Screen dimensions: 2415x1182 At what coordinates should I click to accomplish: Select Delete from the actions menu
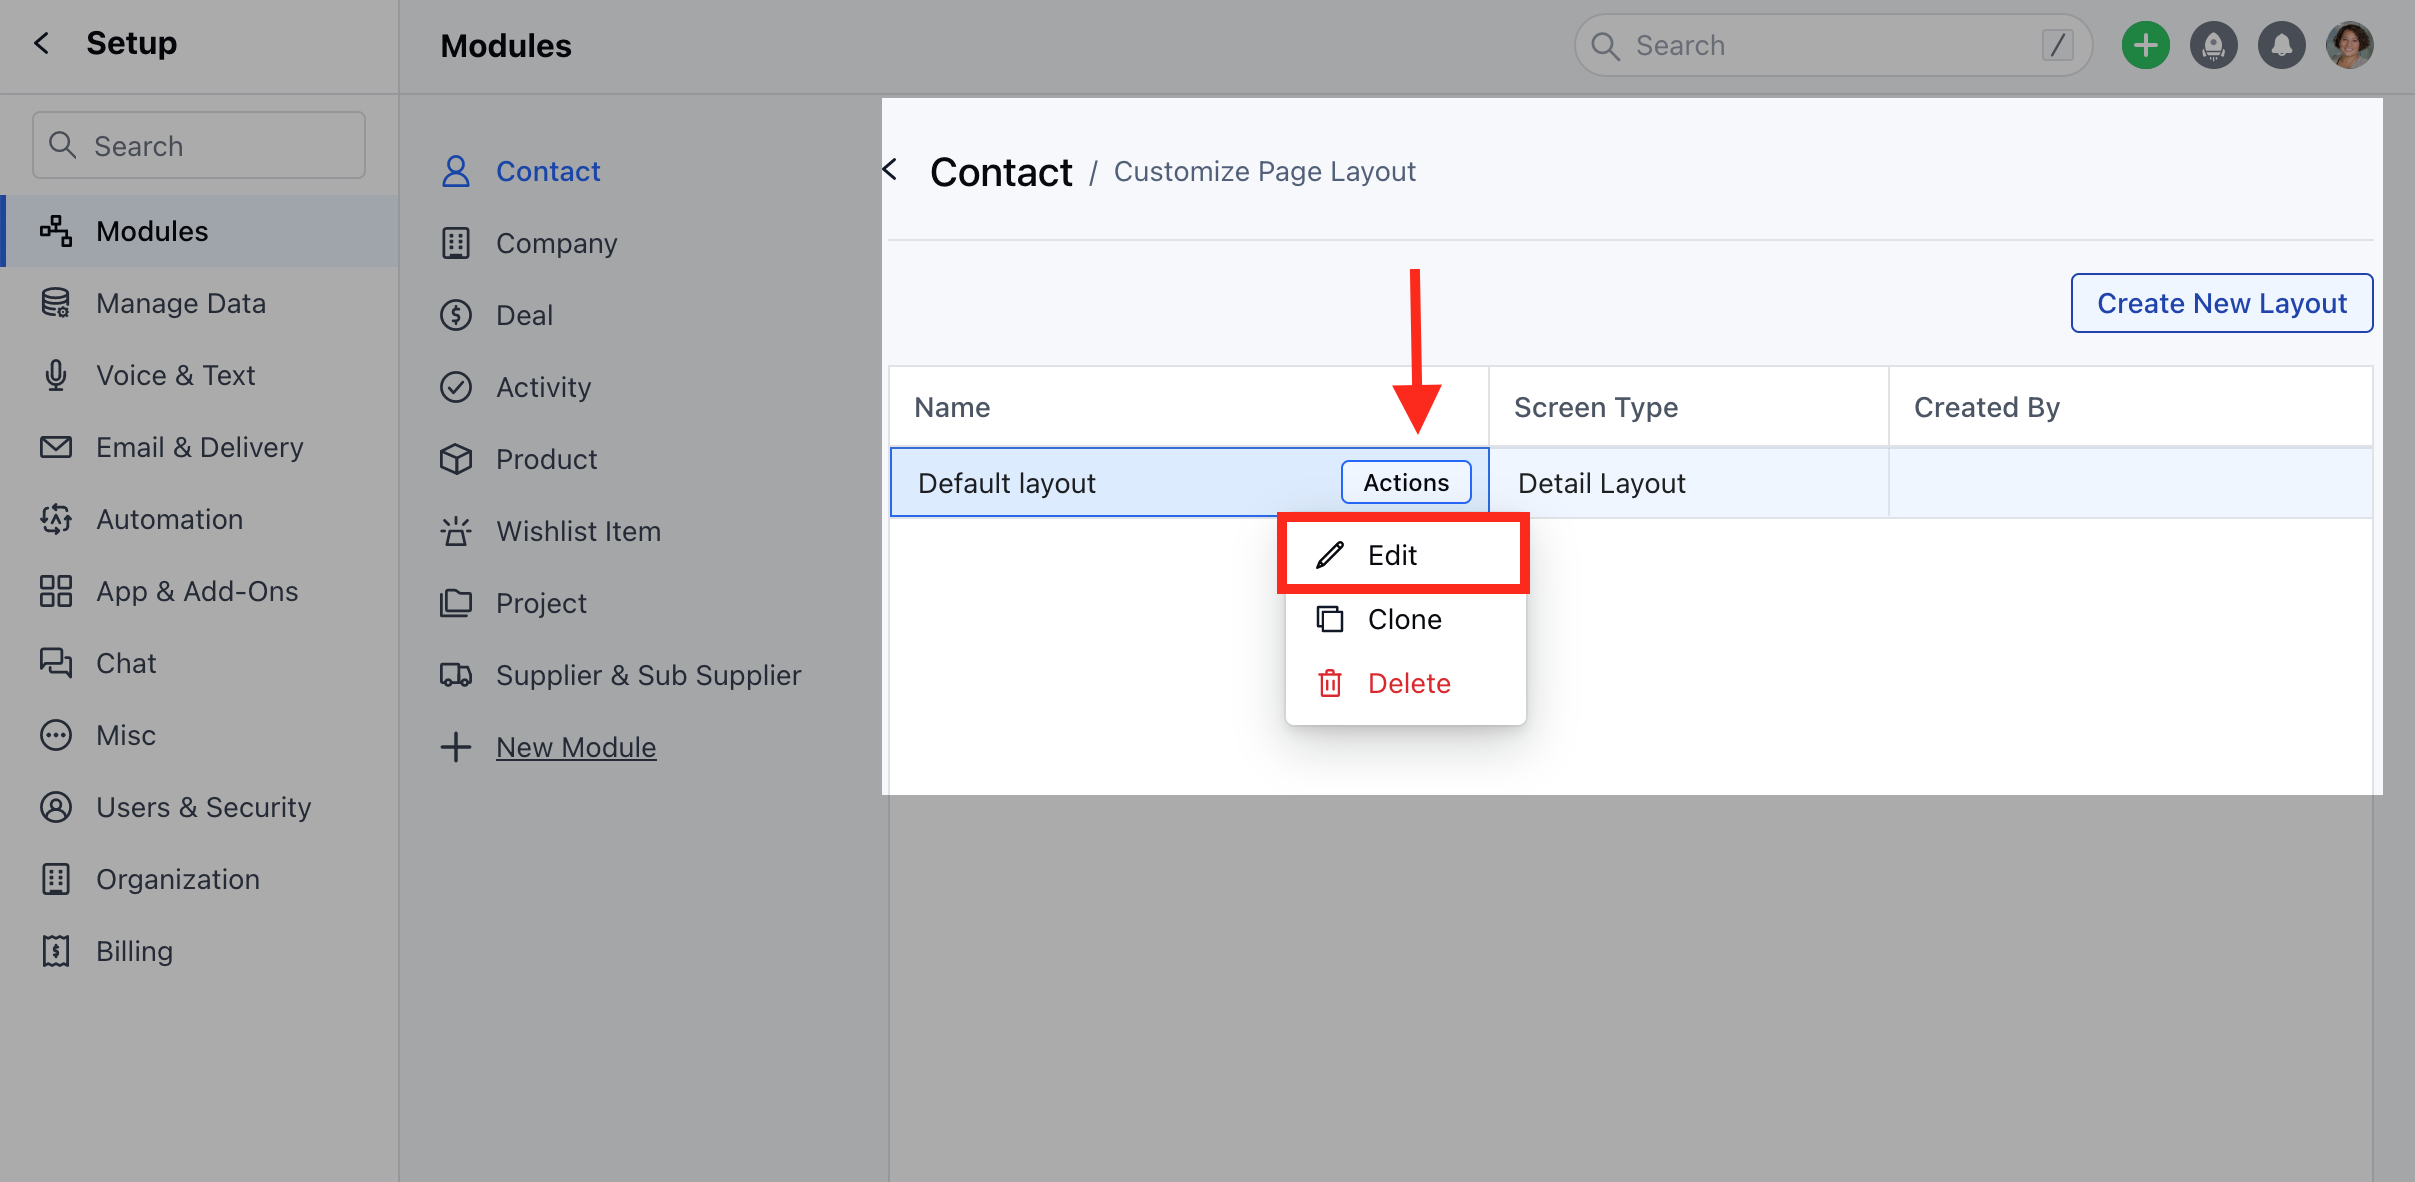pyautogui.click(x=1408, y=683)
